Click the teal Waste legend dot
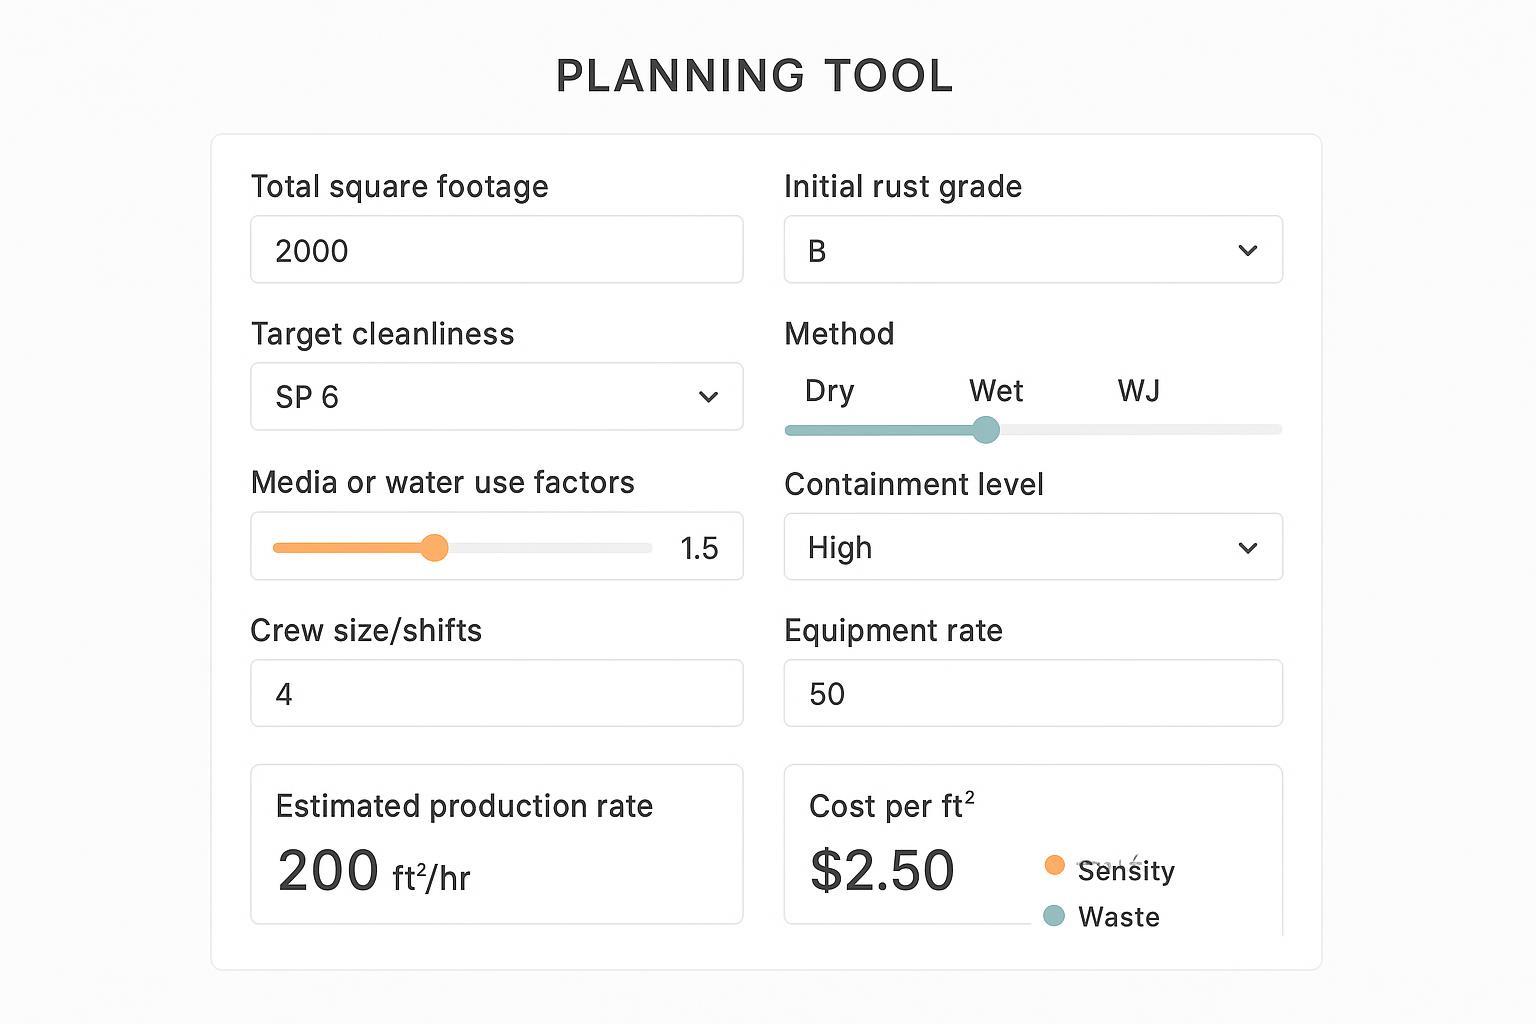Viewport: 1536px width, 1024px height. [1054, 915]
